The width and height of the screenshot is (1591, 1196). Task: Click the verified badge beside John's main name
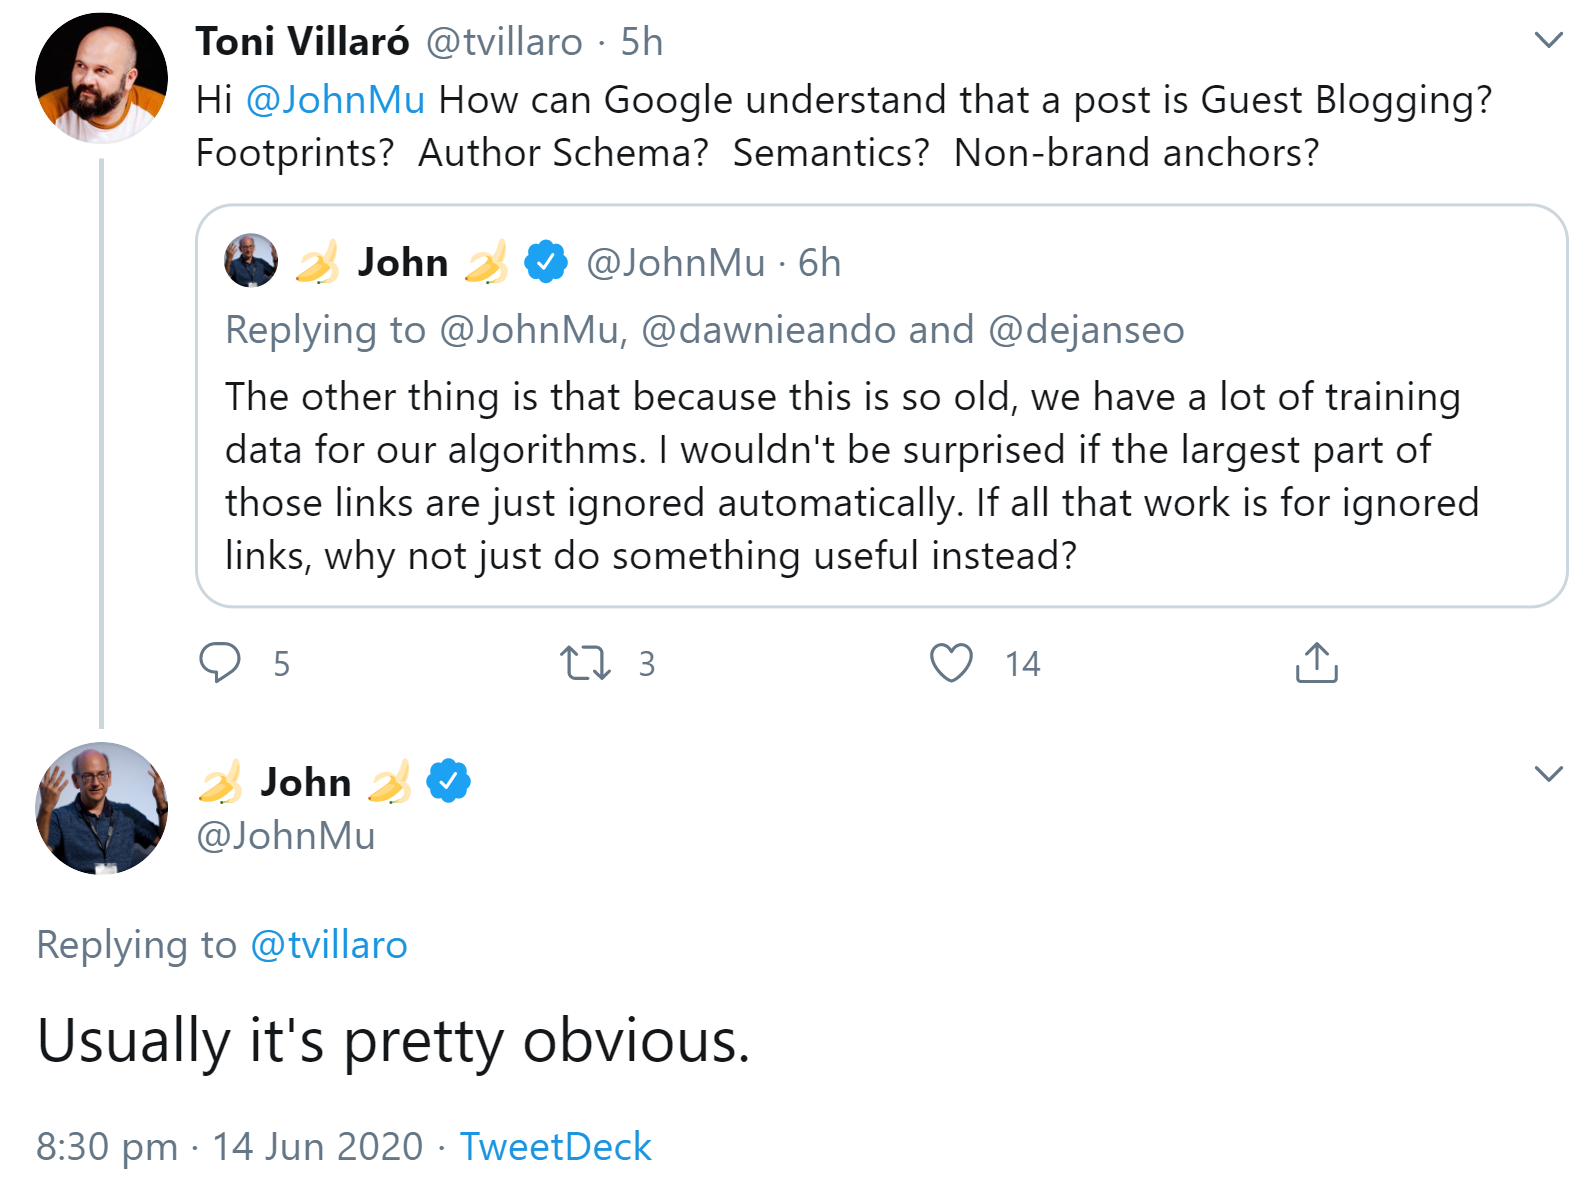coord(449,781)
